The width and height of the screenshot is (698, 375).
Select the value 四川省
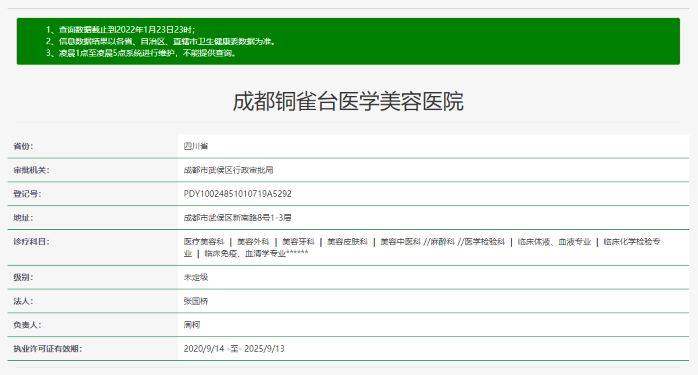click(196, 146)
